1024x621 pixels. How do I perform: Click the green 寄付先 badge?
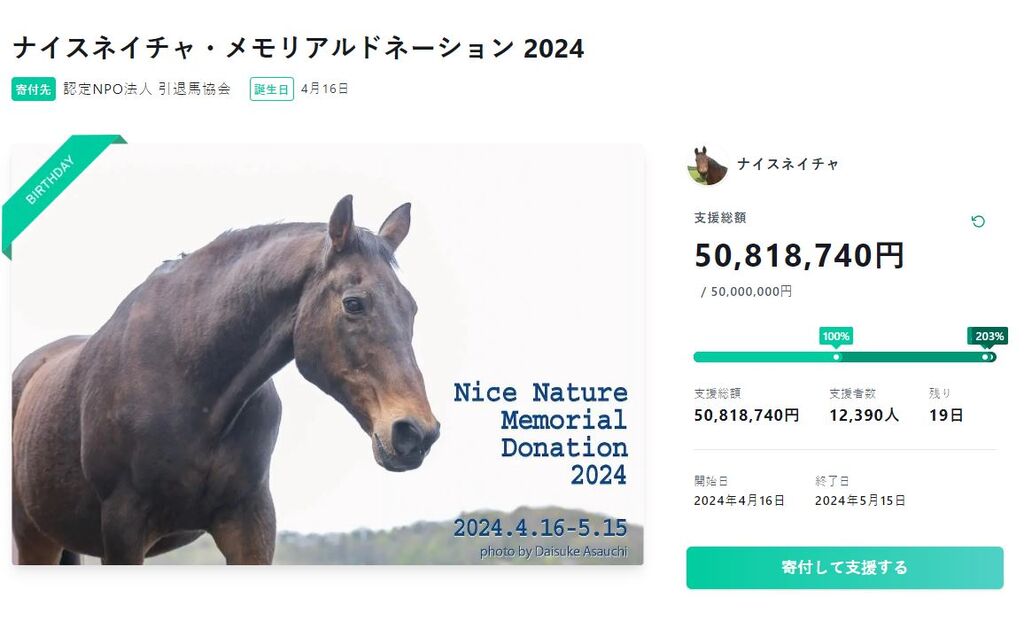(33, 89)
